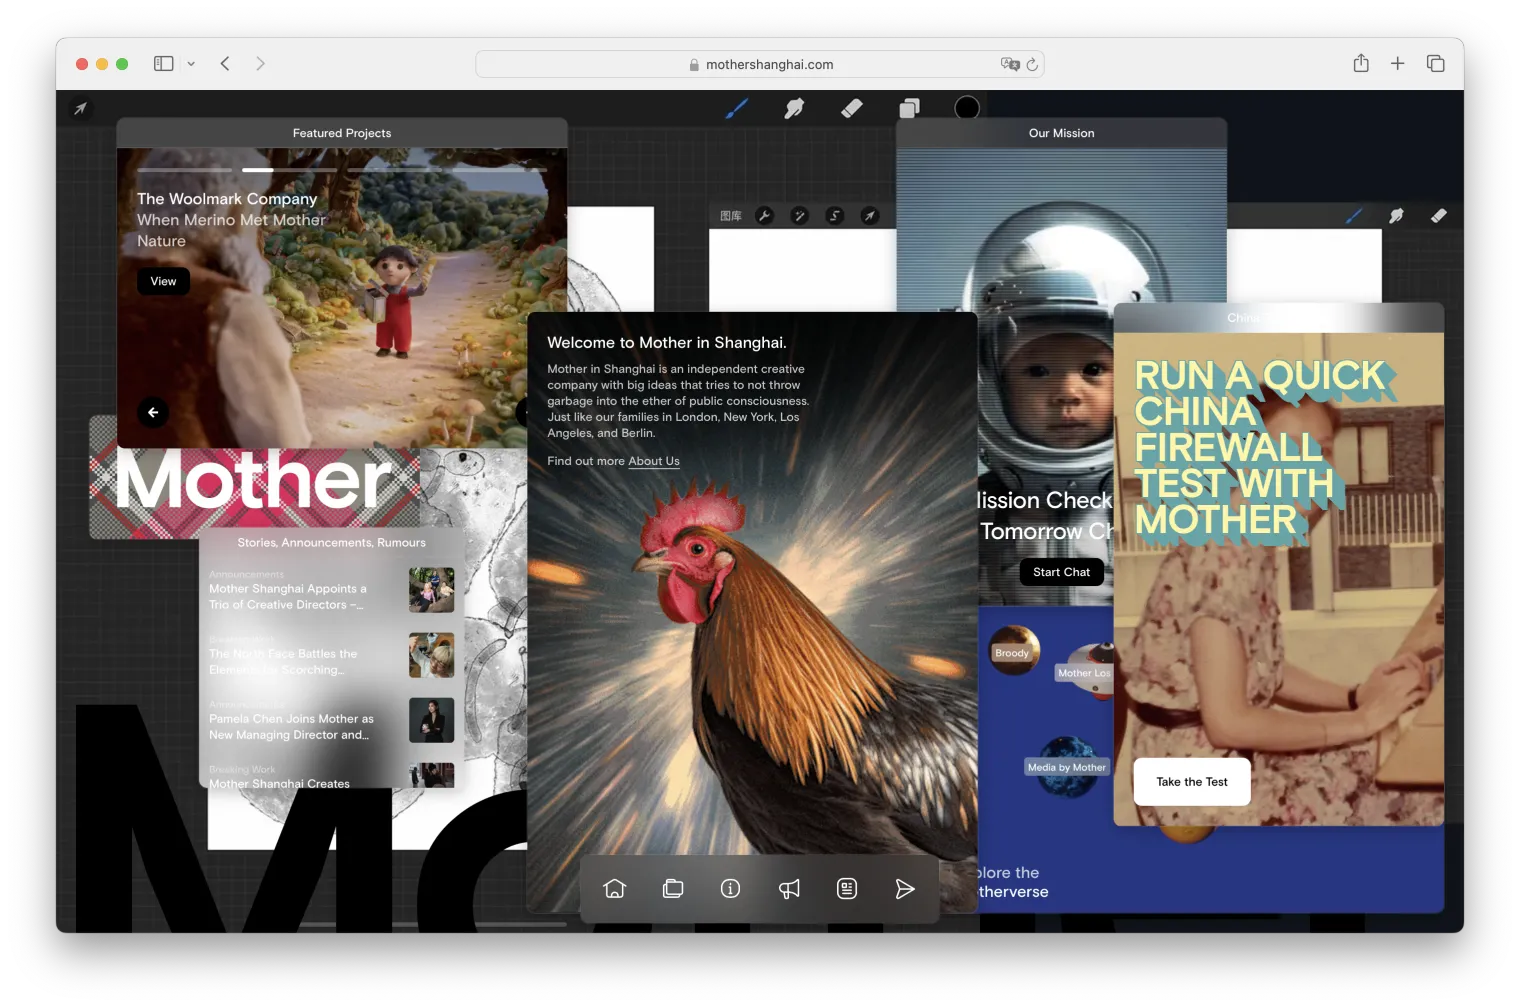Select the blue paintbrush tool in the top canvas toolbar
Viewport: 1520px width, 1007px height.
pyautogui.click(x=737, y=108)
